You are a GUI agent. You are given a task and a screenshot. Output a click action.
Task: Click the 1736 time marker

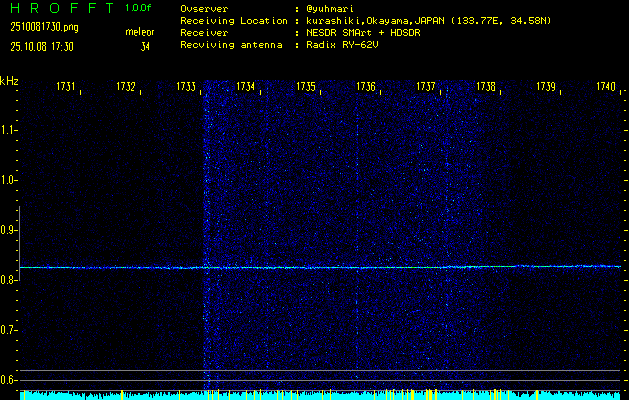[x=366, y=86]
